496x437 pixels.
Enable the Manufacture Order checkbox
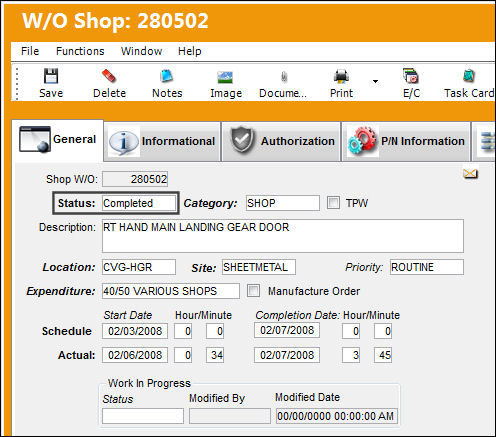coord(253,291)
